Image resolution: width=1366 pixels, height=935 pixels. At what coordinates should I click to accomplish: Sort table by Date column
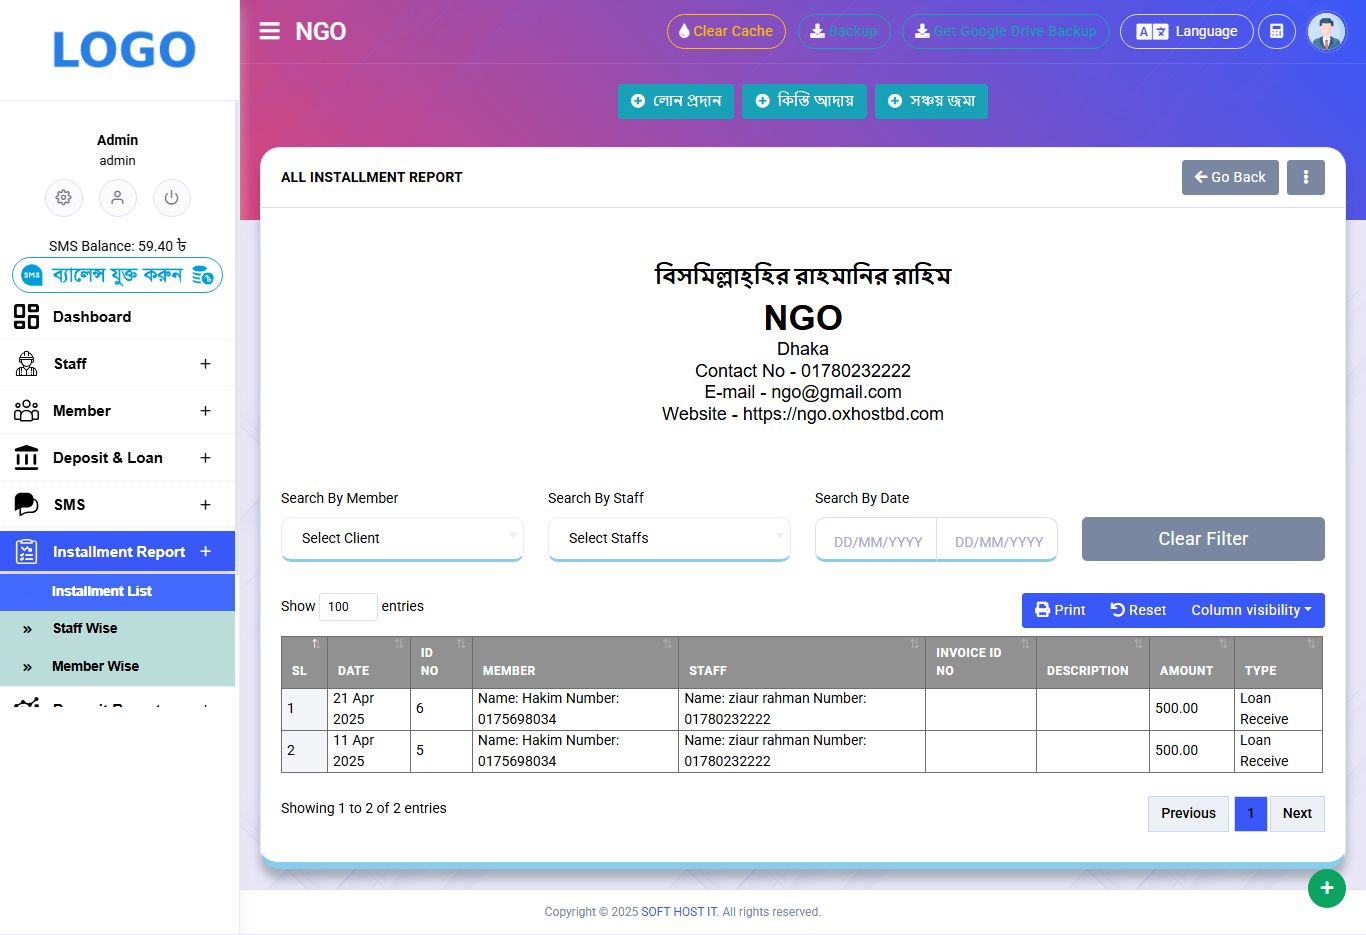point(368,662)
